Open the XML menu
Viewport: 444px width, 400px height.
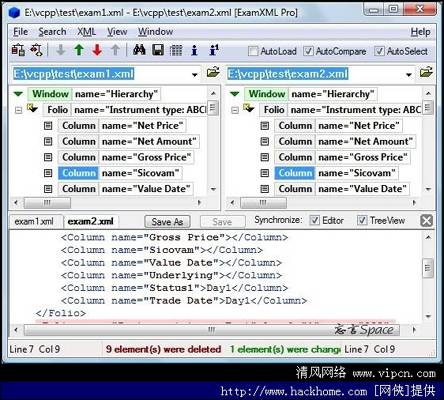[x=86, y=32]
